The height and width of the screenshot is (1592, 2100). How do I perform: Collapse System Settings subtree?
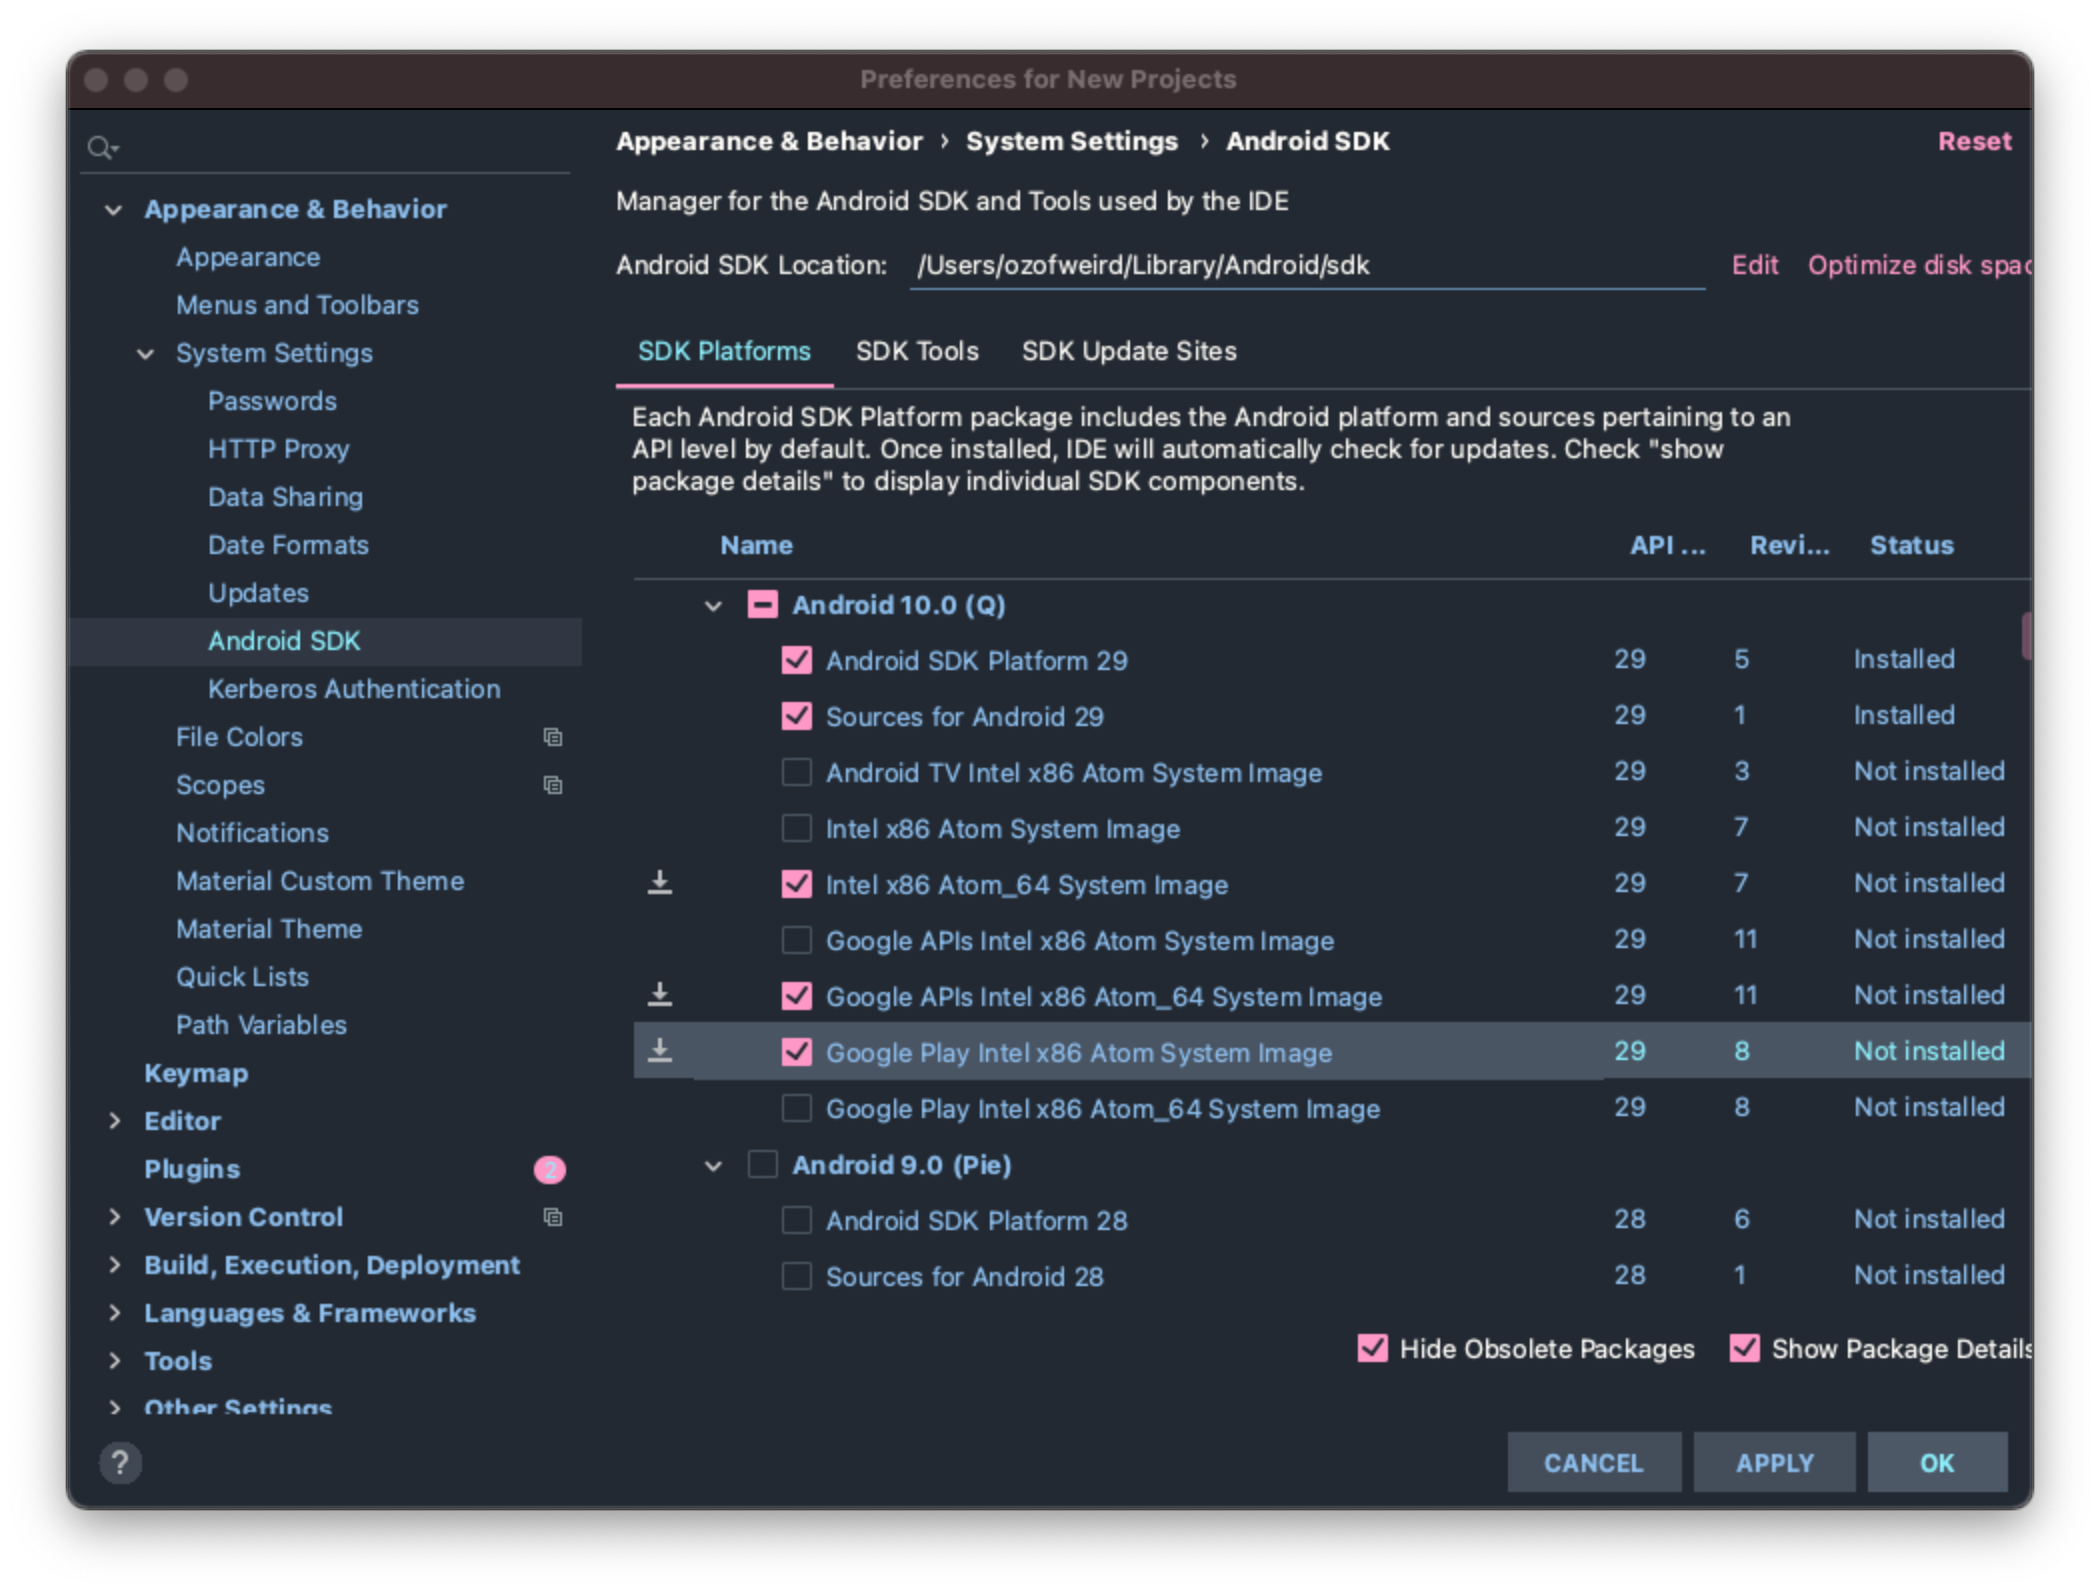tap(146, 354)
